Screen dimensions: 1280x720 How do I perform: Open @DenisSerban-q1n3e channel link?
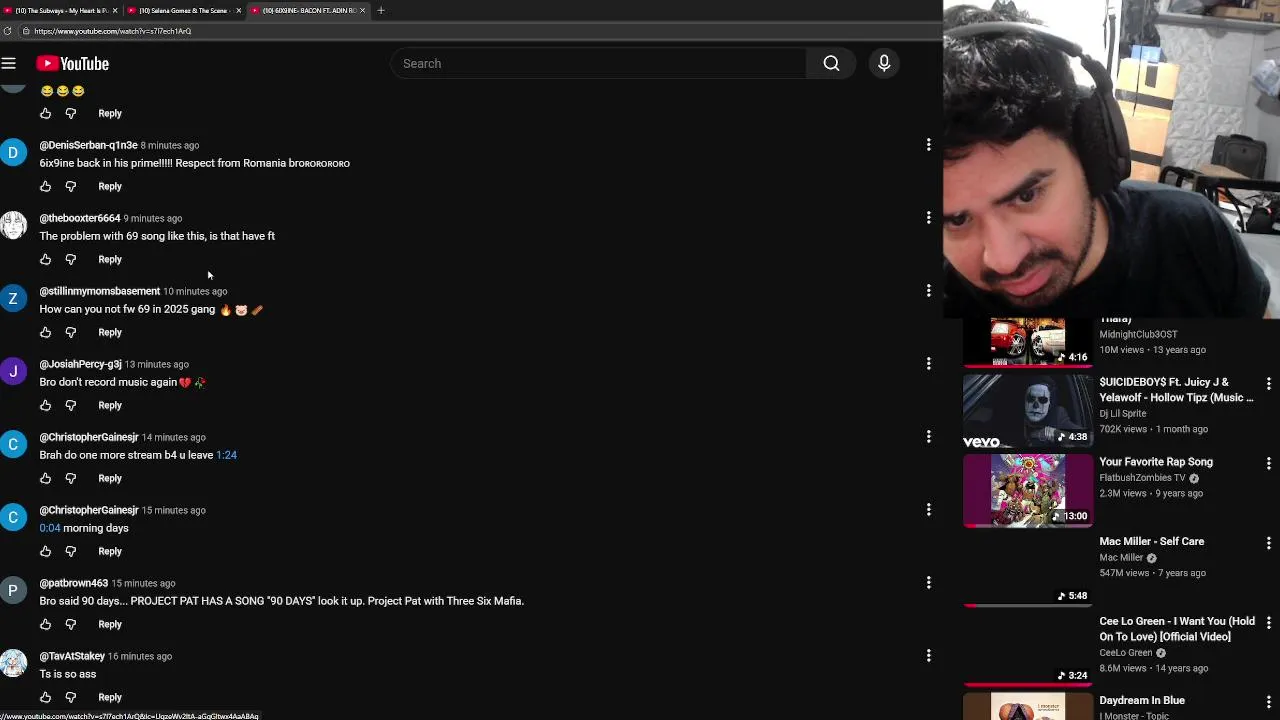tap(88, 145)
